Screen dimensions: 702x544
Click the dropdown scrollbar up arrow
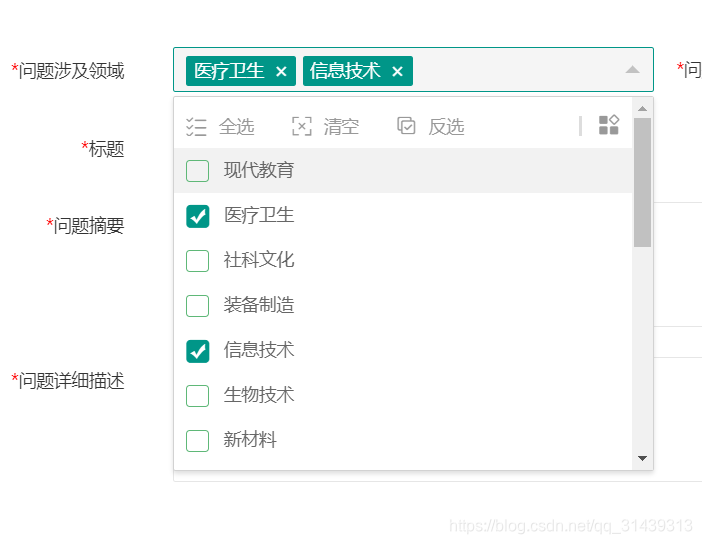[642, 108]
